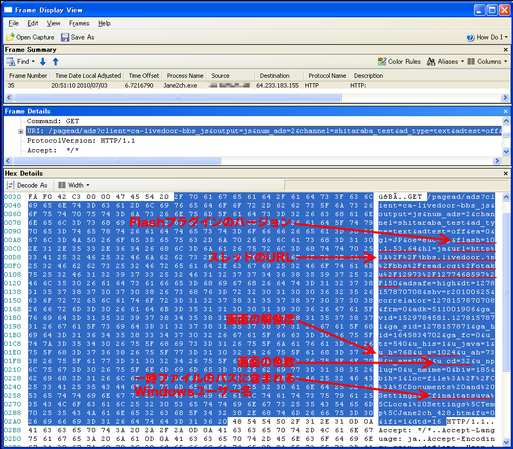Click the How Do I question icon
Screen dimensions: 513x449
point(470,37)
